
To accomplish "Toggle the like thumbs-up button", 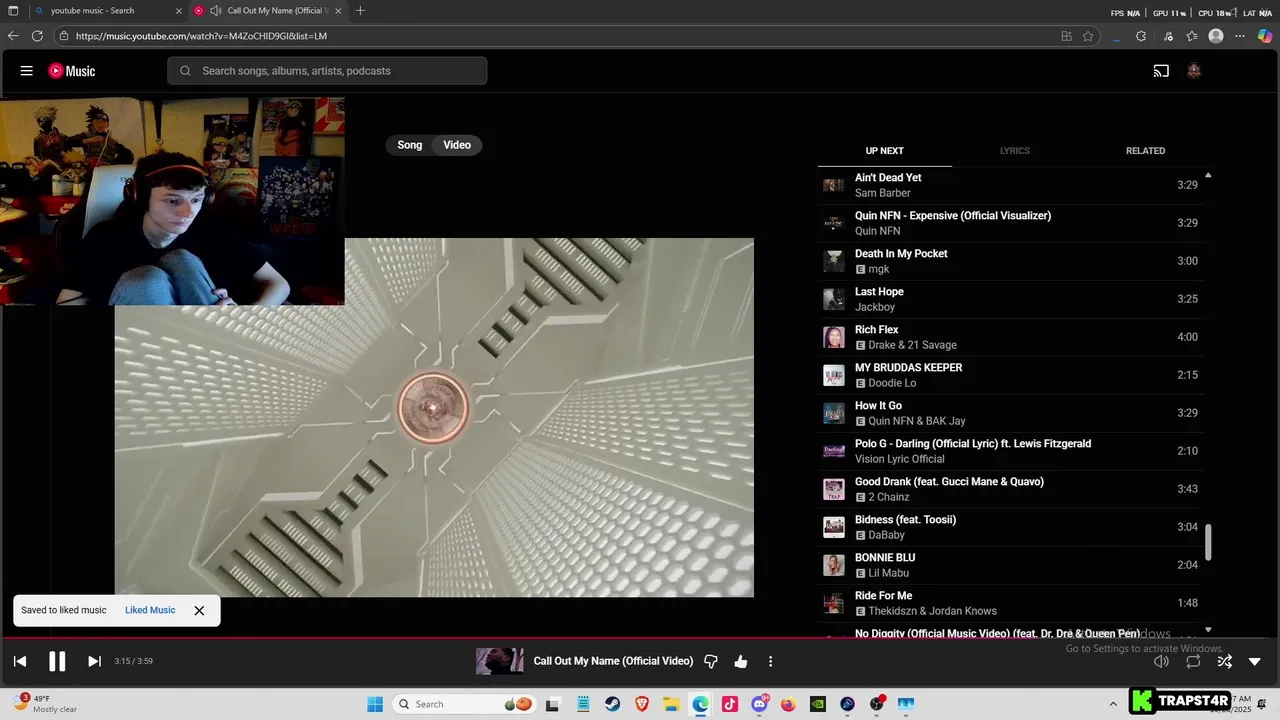I will pos(741,661).
